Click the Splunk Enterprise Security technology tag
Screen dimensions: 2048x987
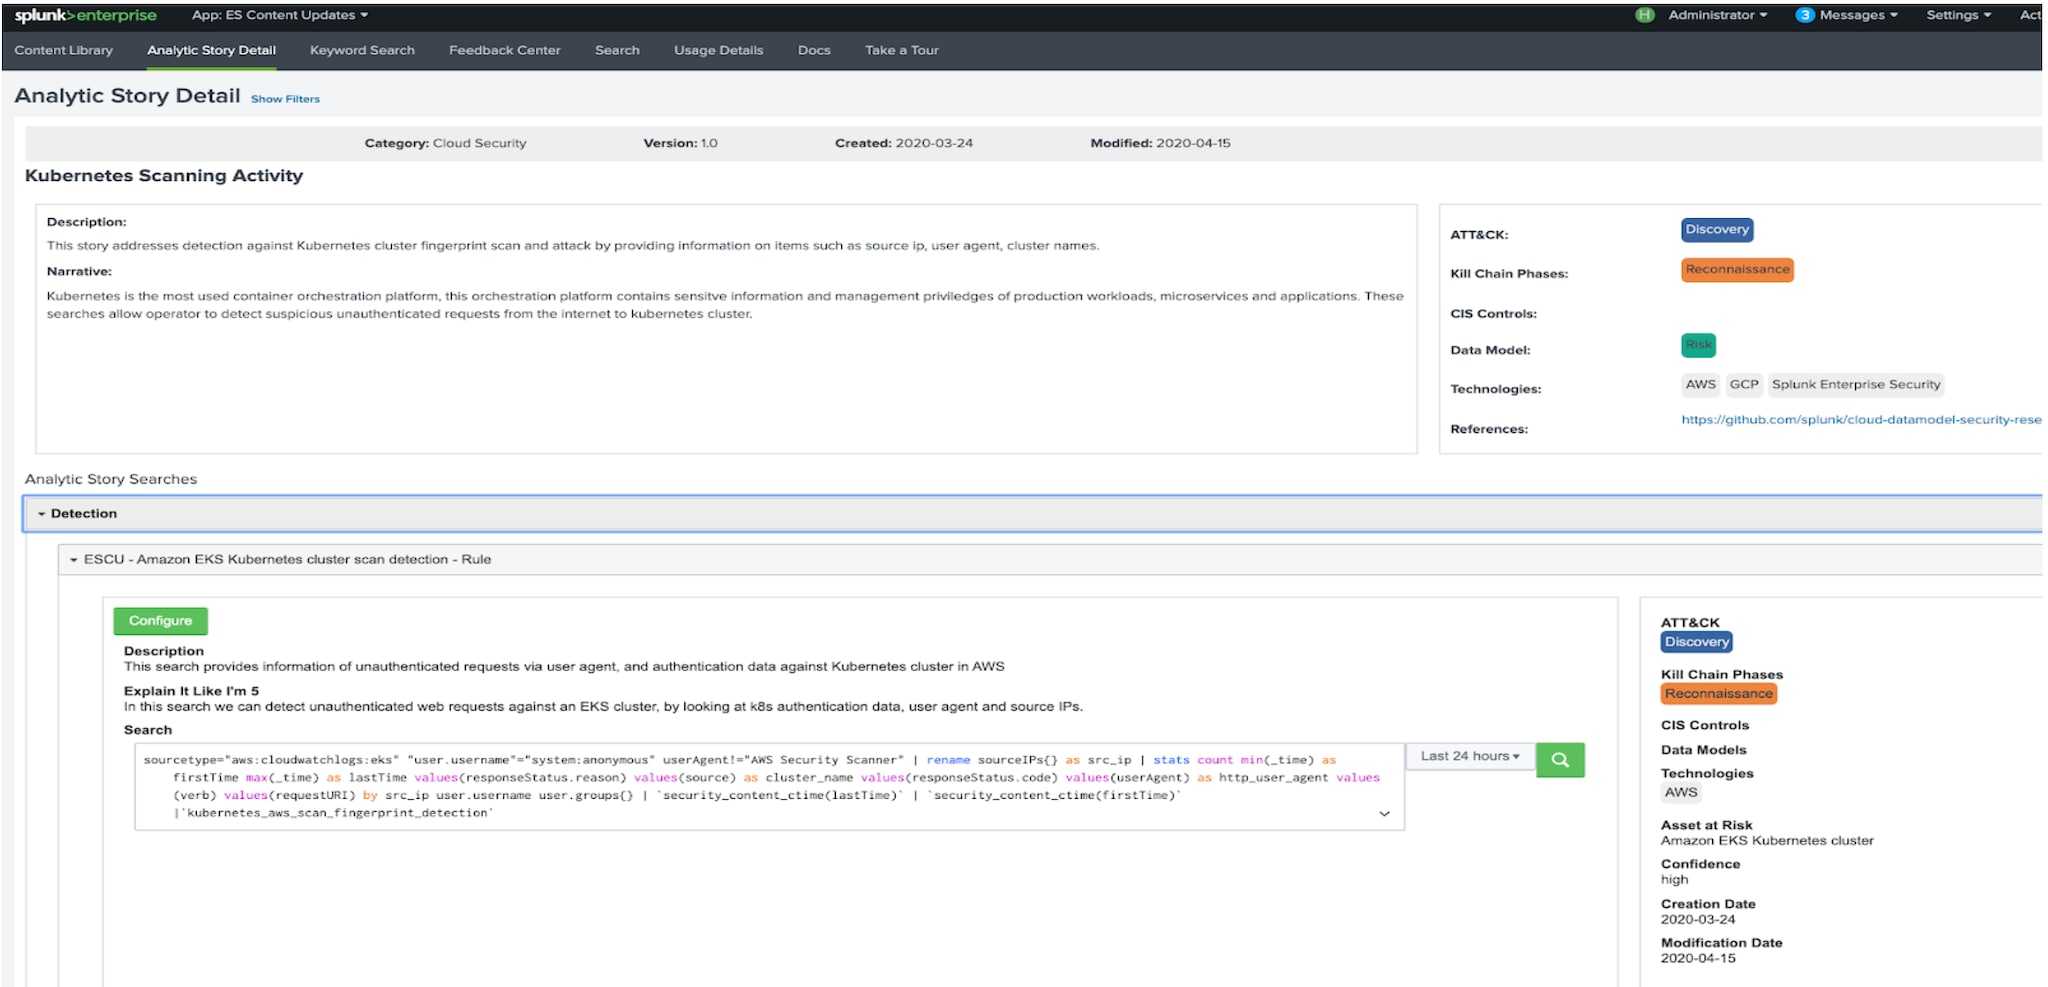(x=1856, y=384)
